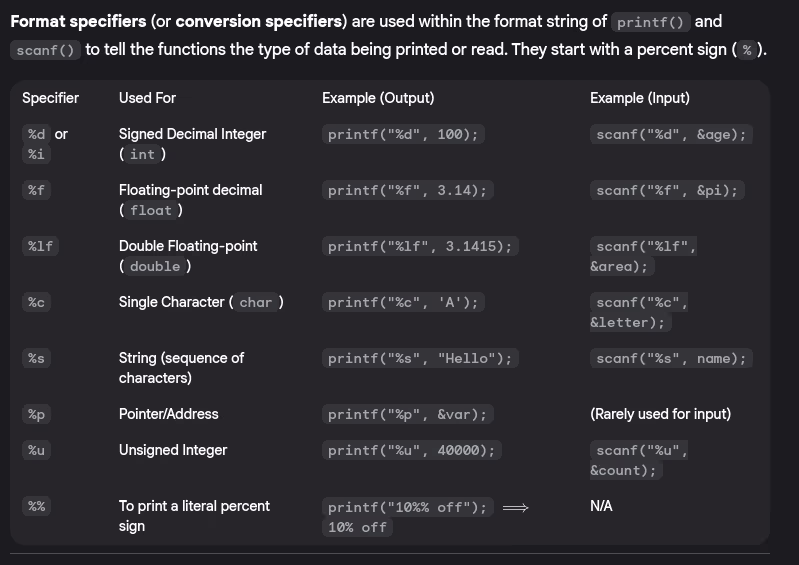Click the %p specifier code chip

[x=37, y=414]
